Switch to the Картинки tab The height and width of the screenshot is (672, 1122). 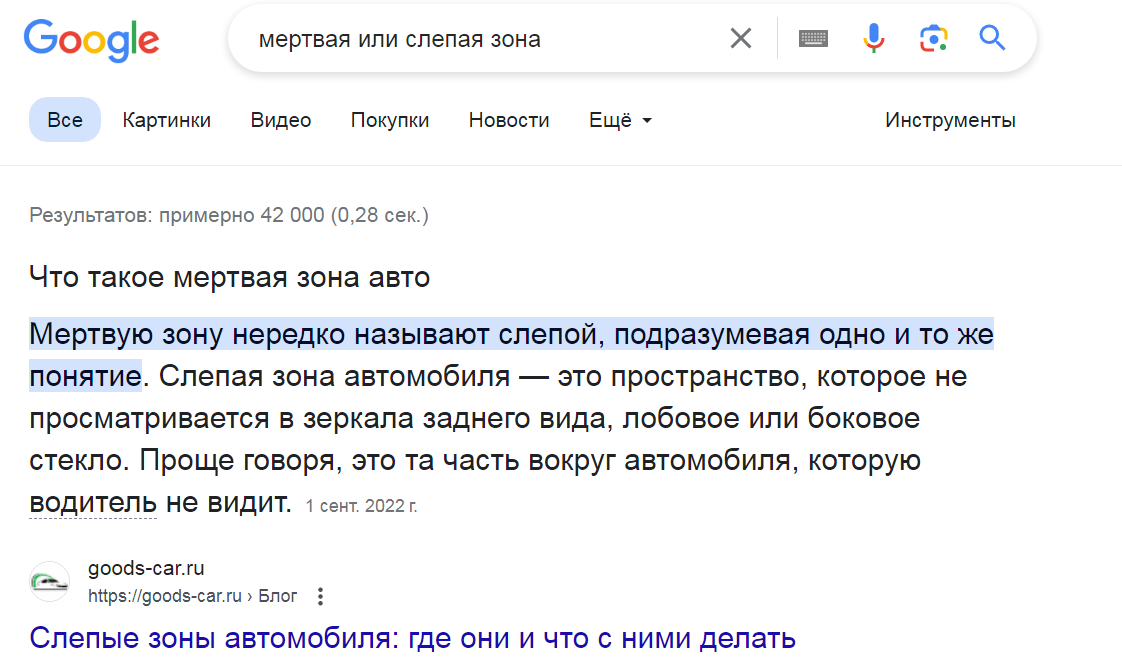pos(167,120)
